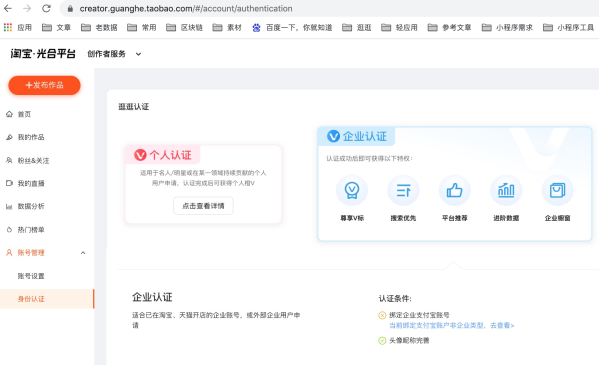The width and height of the screenshot is (599, 365).
Task: Click the 平台推荐 thumbs-up icon
Action: (455, 190)
